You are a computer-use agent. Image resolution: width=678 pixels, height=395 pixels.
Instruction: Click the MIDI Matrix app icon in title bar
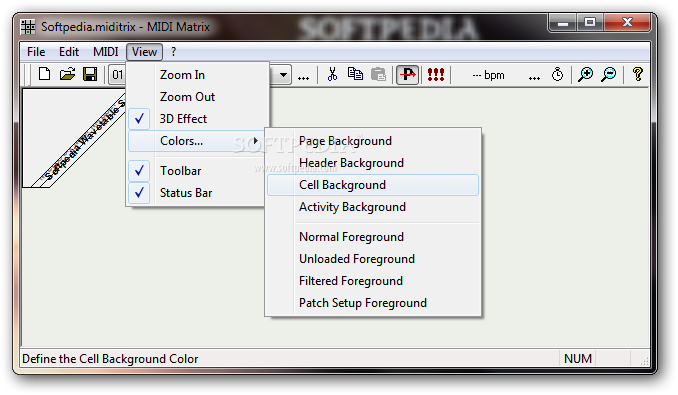[28, 27]
